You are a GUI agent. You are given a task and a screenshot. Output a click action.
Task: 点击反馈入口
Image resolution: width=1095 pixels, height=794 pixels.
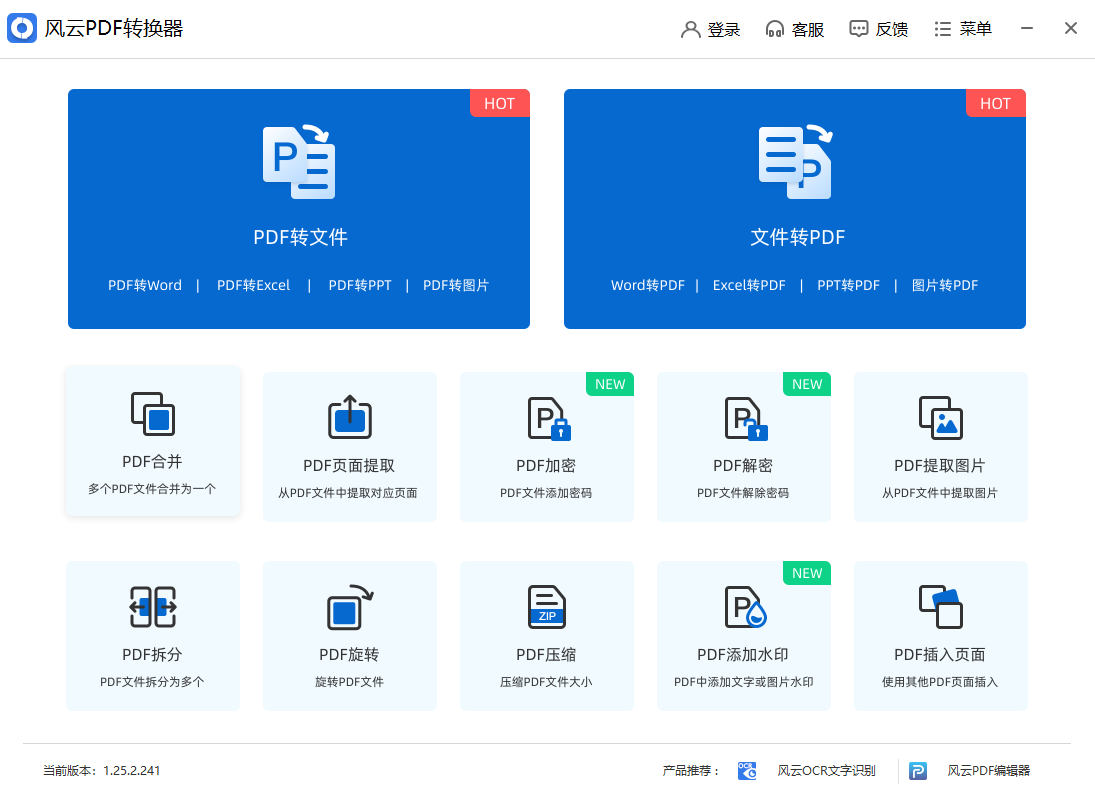[x=878, y=28]
